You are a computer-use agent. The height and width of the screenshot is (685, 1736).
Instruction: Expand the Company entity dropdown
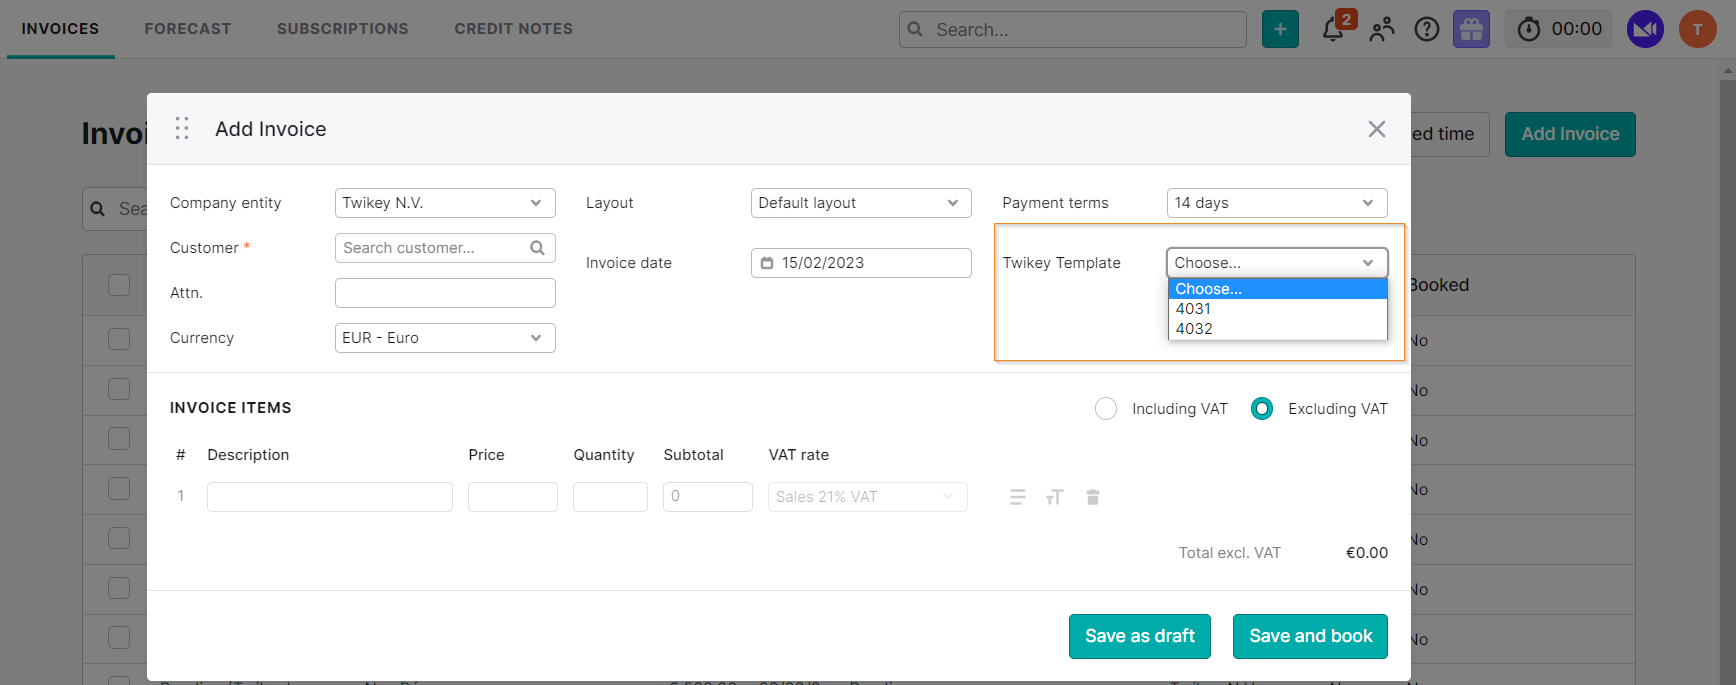point(445,203)
